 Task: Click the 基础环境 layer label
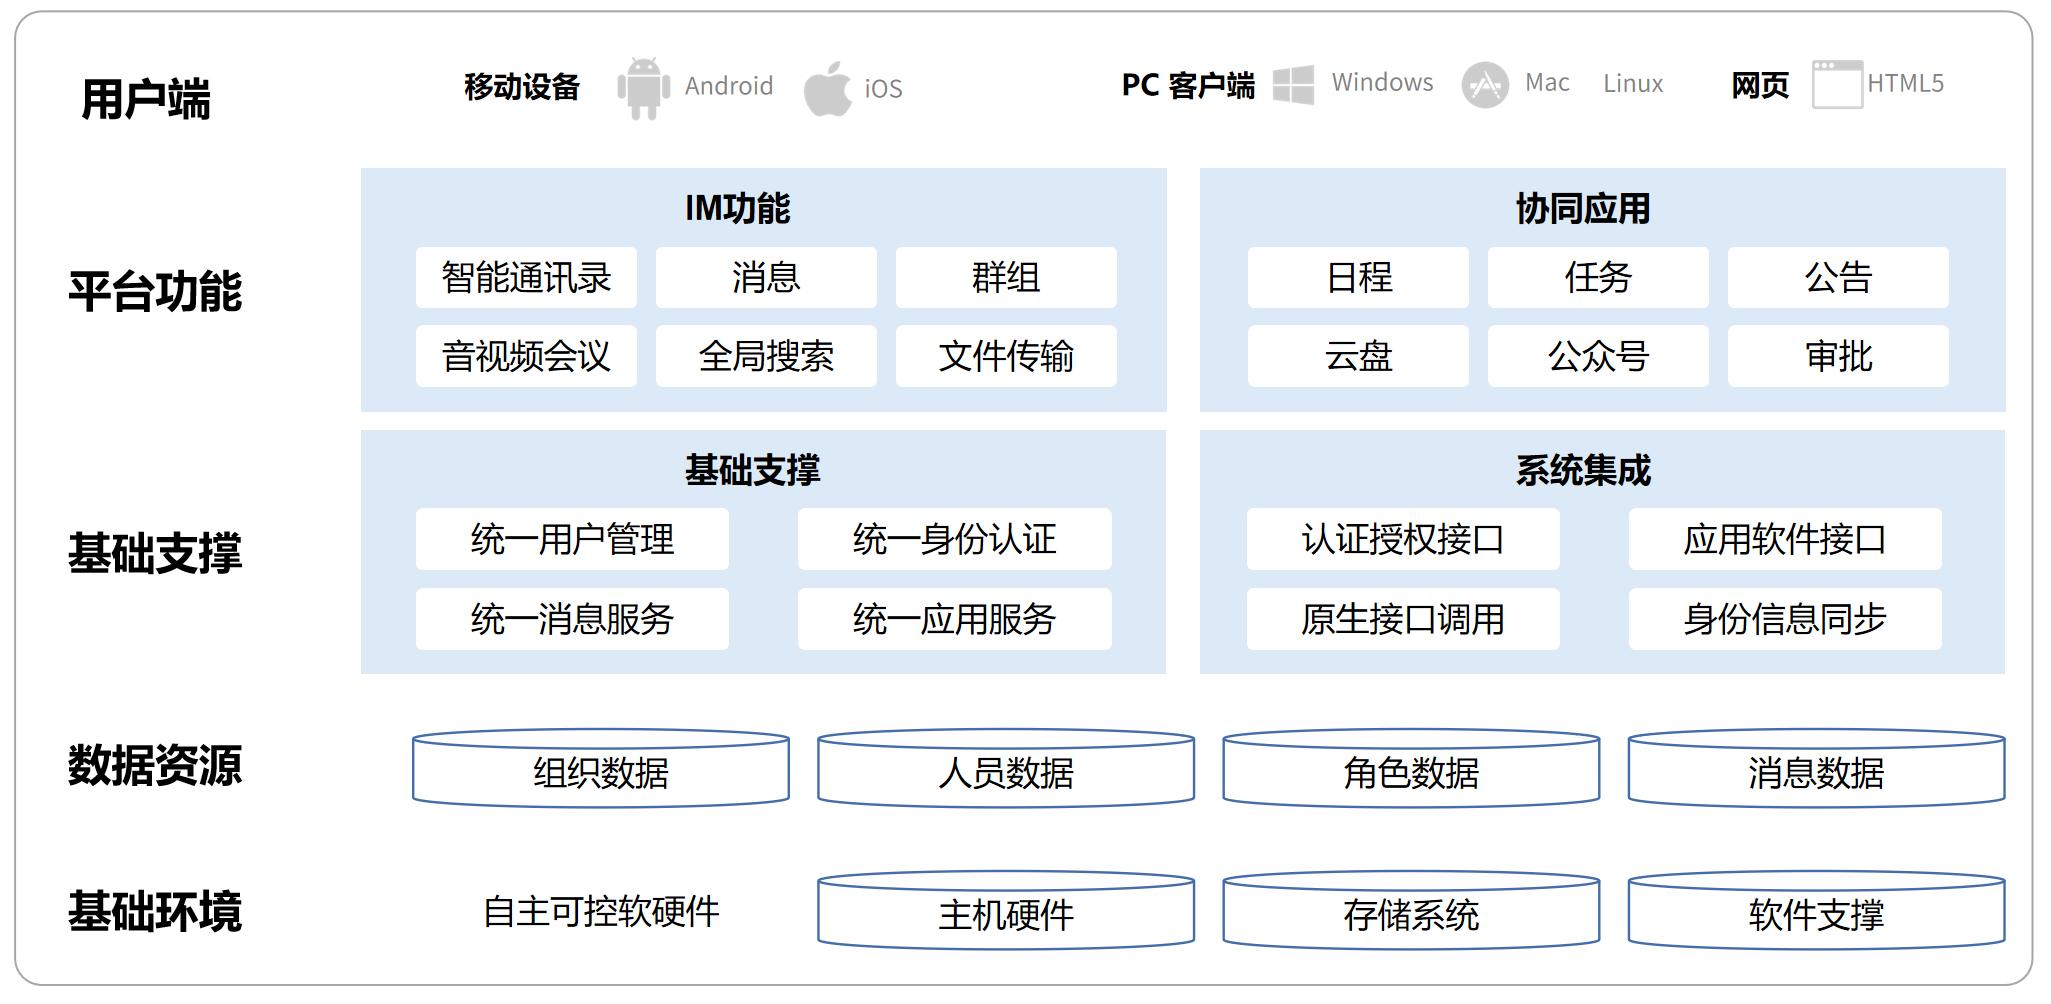[x=155, y=911]
